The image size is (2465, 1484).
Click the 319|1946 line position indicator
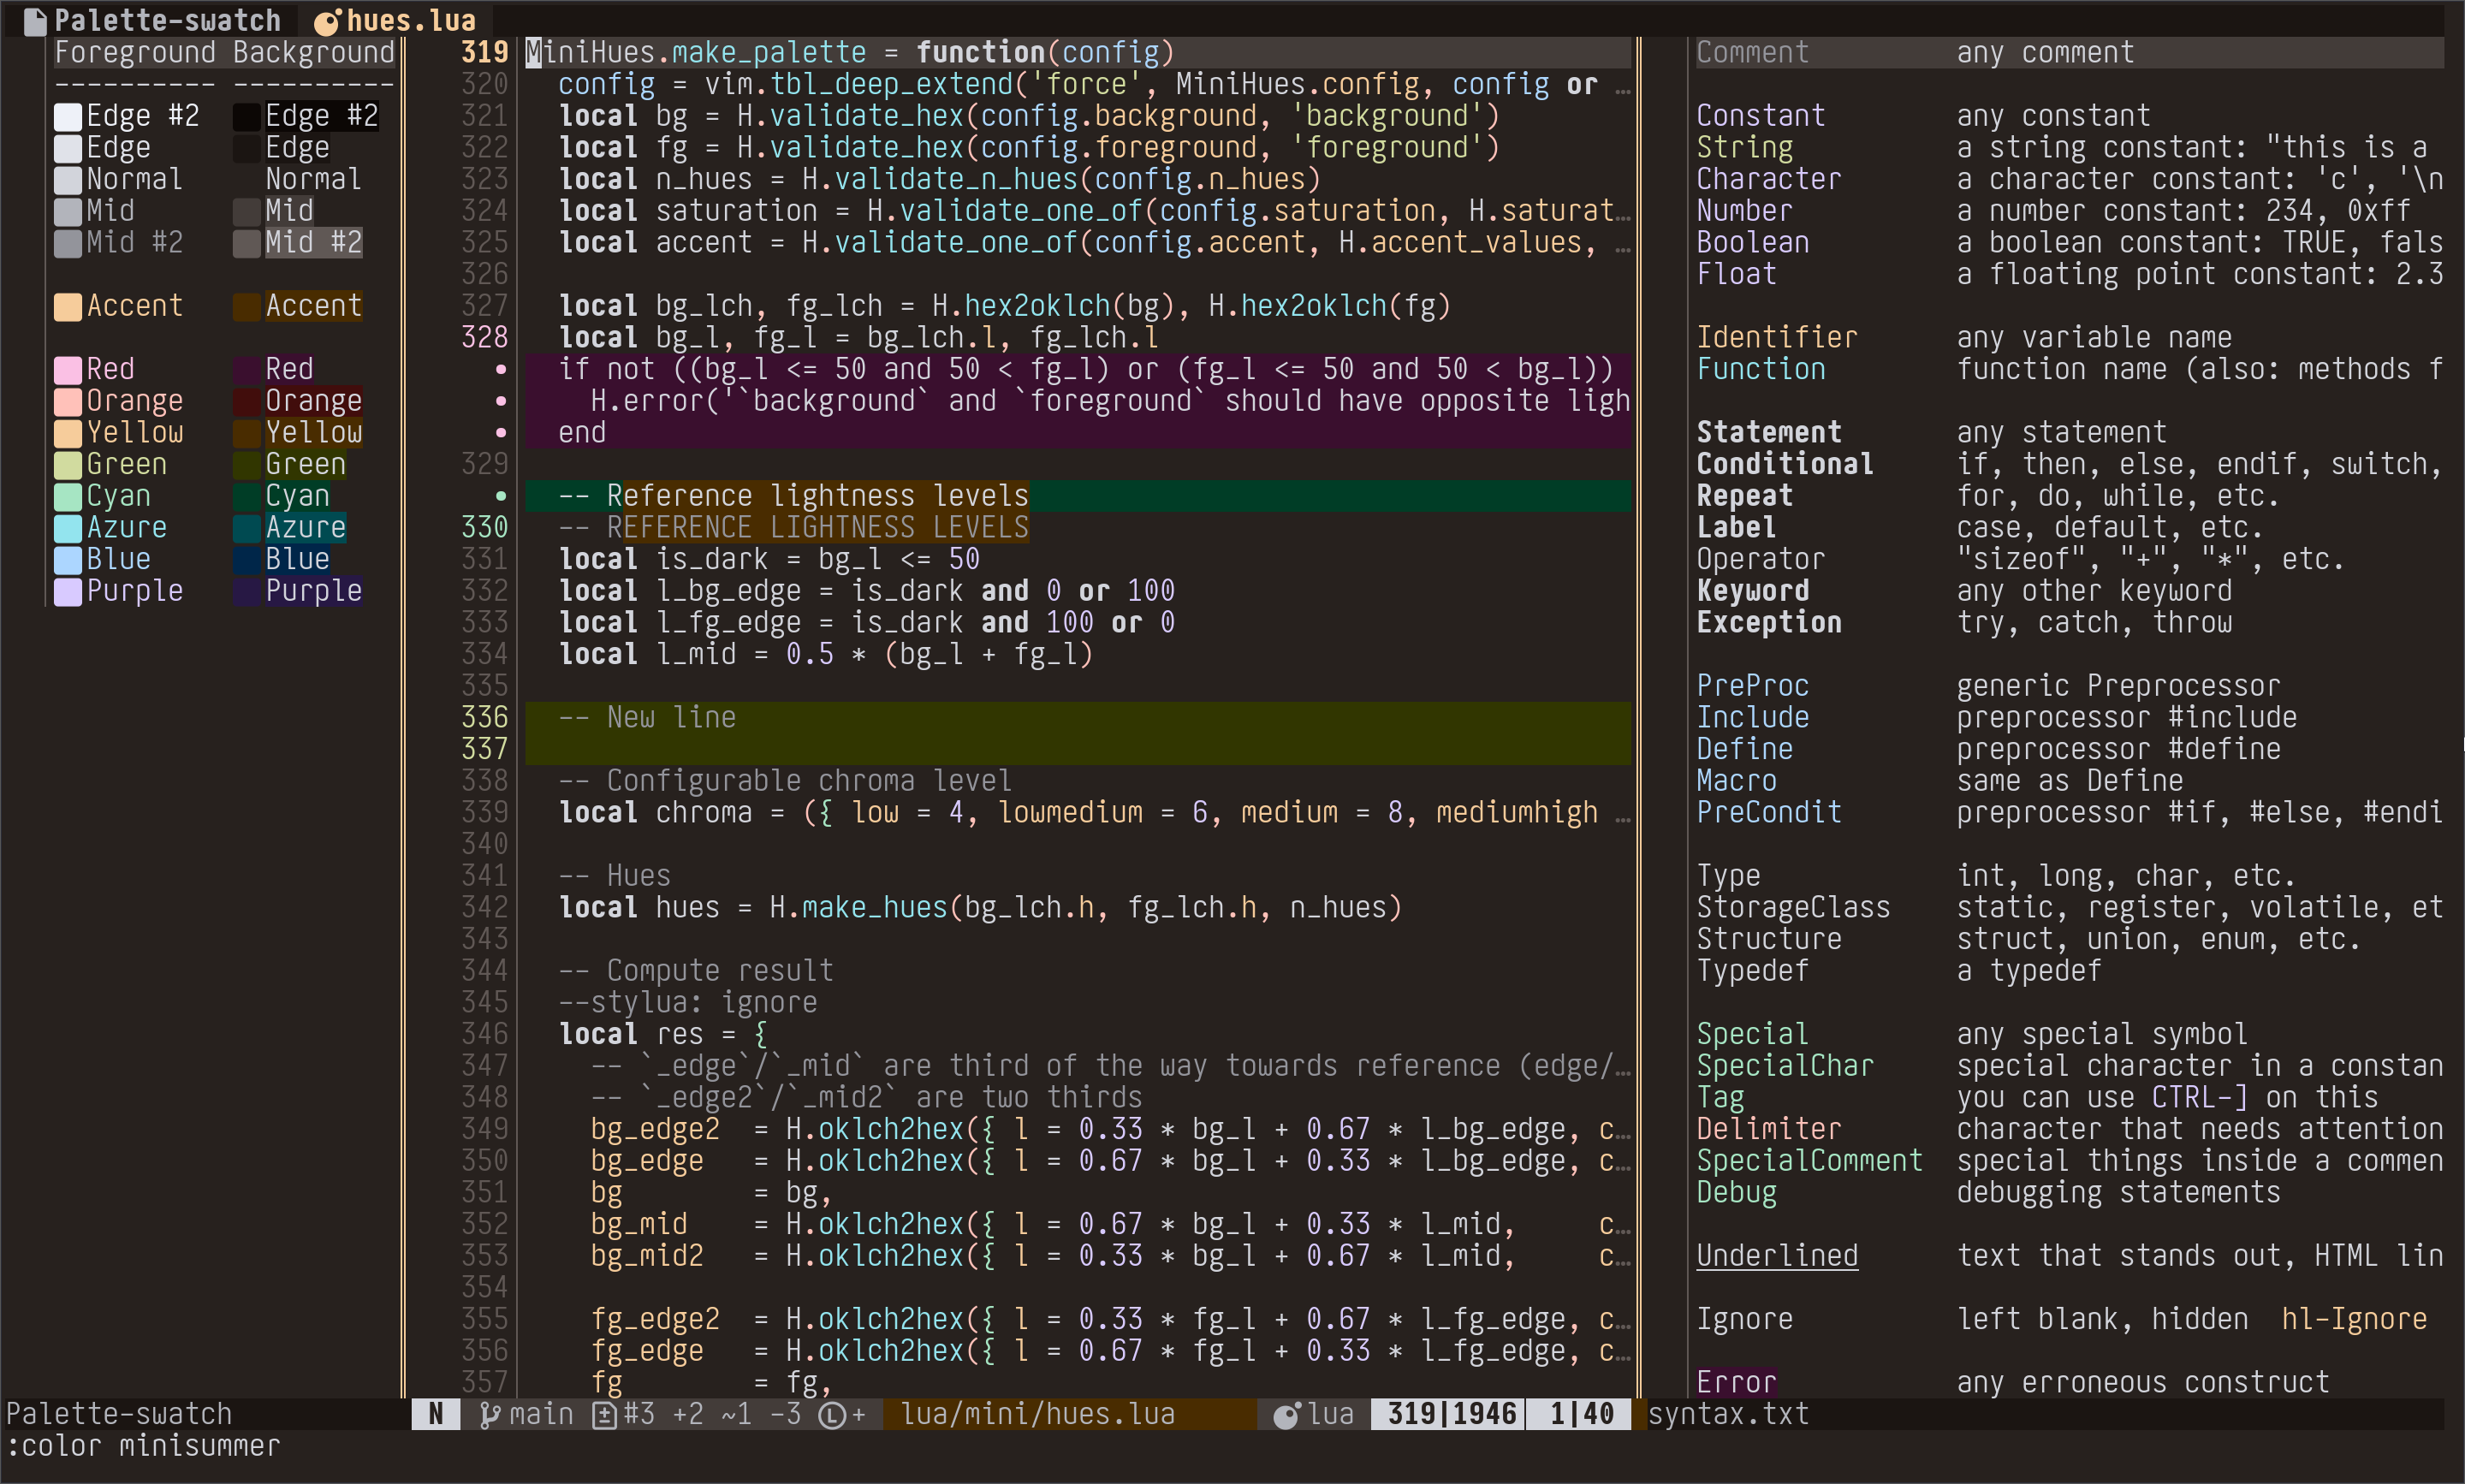[1451, 1414]
